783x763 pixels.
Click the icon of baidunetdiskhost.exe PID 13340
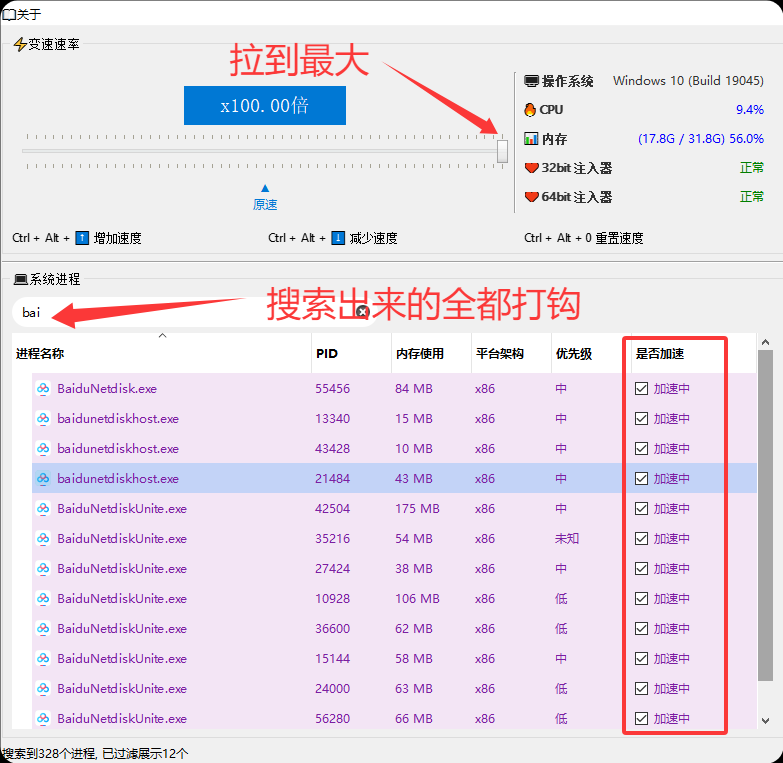(x=43, y=418)
